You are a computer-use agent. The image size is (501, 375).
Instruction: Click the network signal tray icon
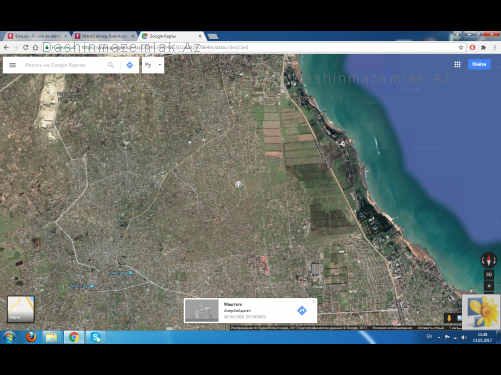point(455,337)
